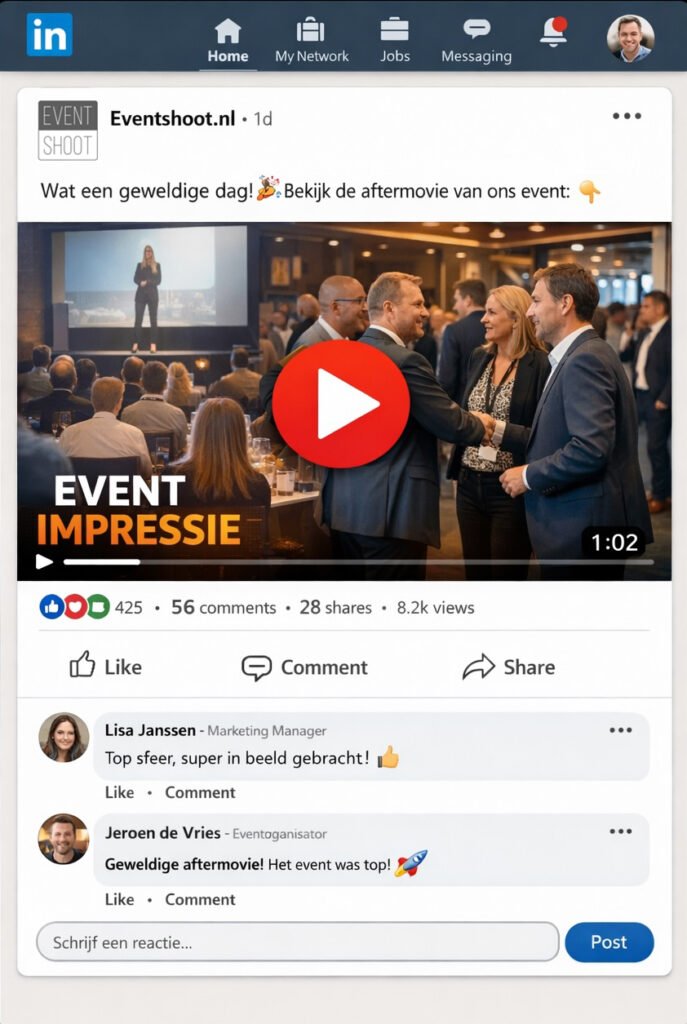Open the My Network tab
The image size is (687, 1024).
point(312,41)
